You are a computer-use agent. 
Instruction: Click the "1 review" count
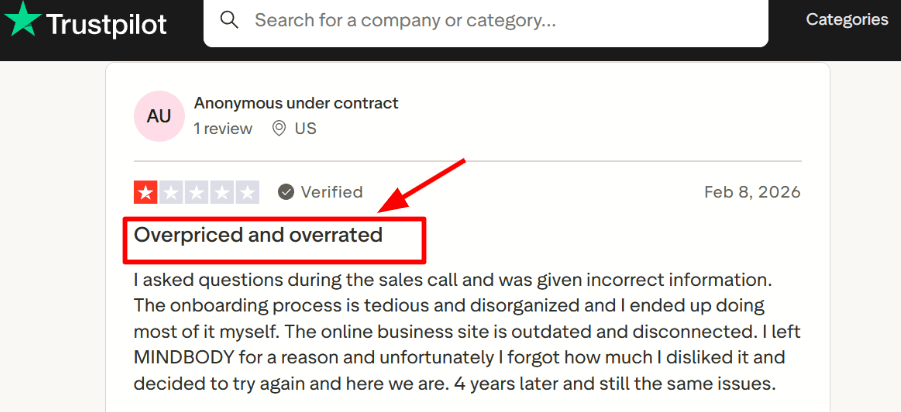(x=223, y=128)
